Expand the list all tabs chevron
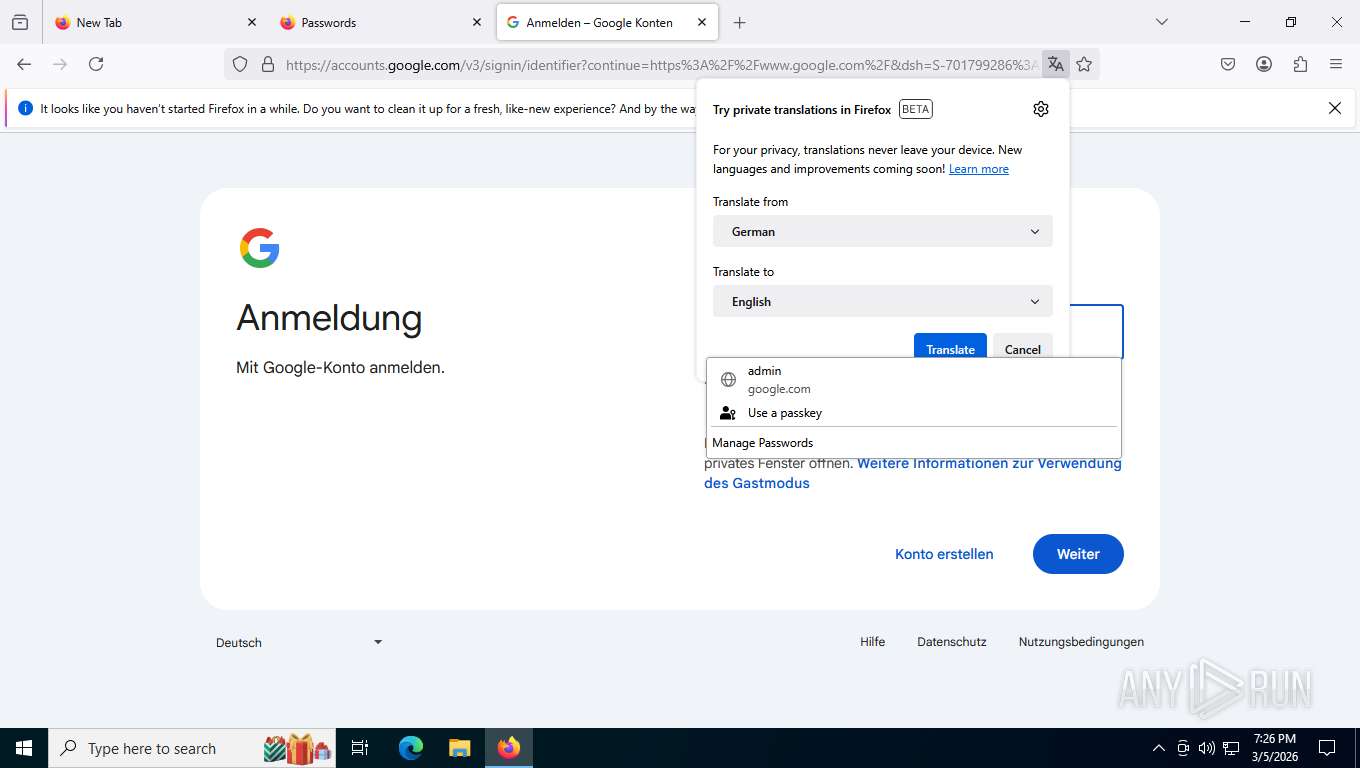 pos(1161,22)
